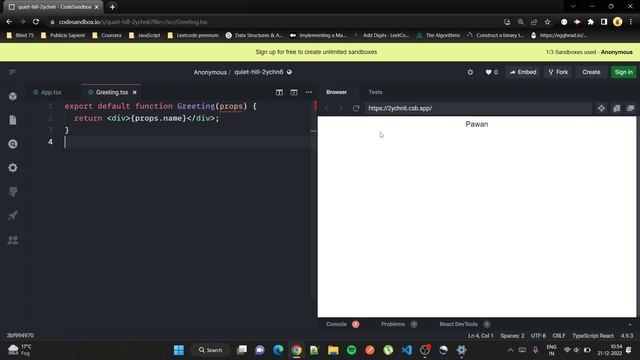Image resolution: width=640 pixels, height=360 pixels.
Task: Reload the Chrome page
Action: click(36, 22)
